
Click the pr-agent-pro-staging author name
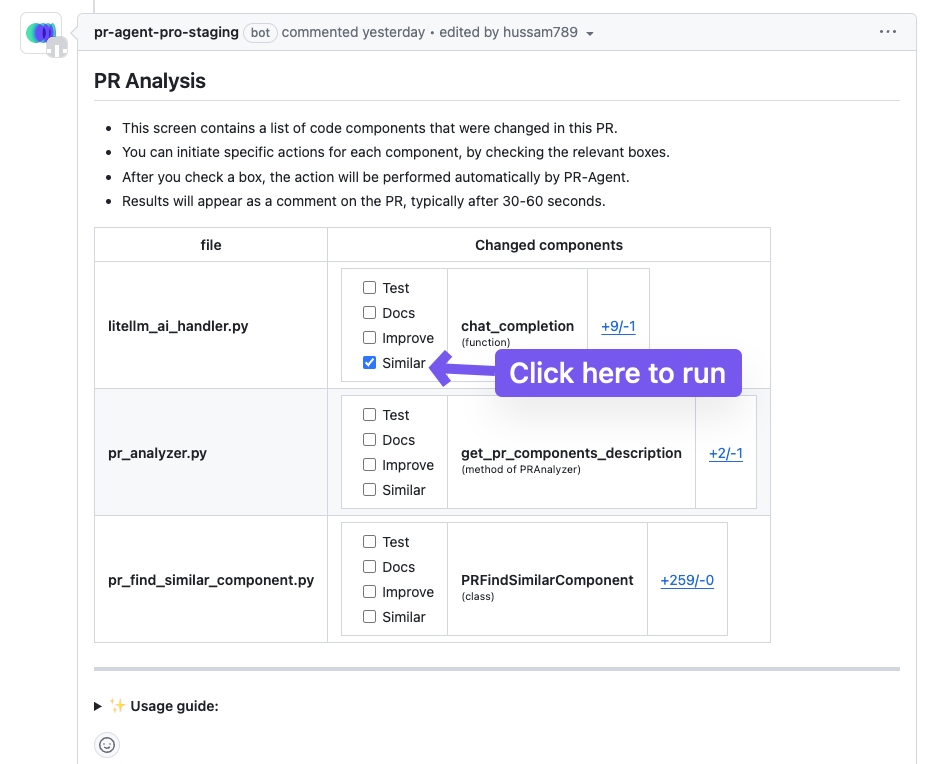pyautogui.click(x=166, y=32)
